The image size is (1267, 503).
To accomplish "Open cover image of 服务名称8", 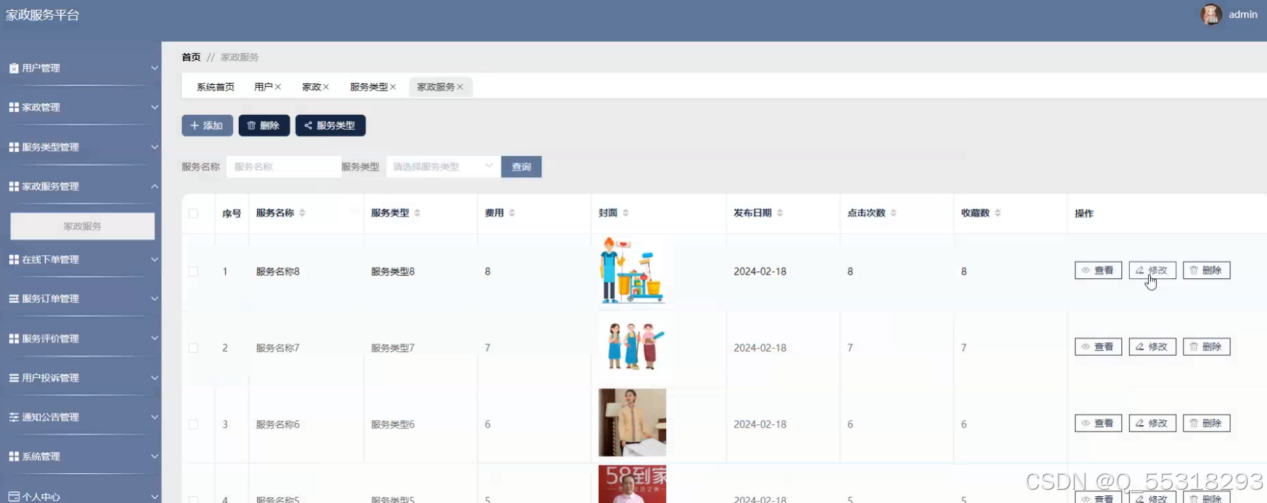I will pyautogui.click(x=632, y=270).
